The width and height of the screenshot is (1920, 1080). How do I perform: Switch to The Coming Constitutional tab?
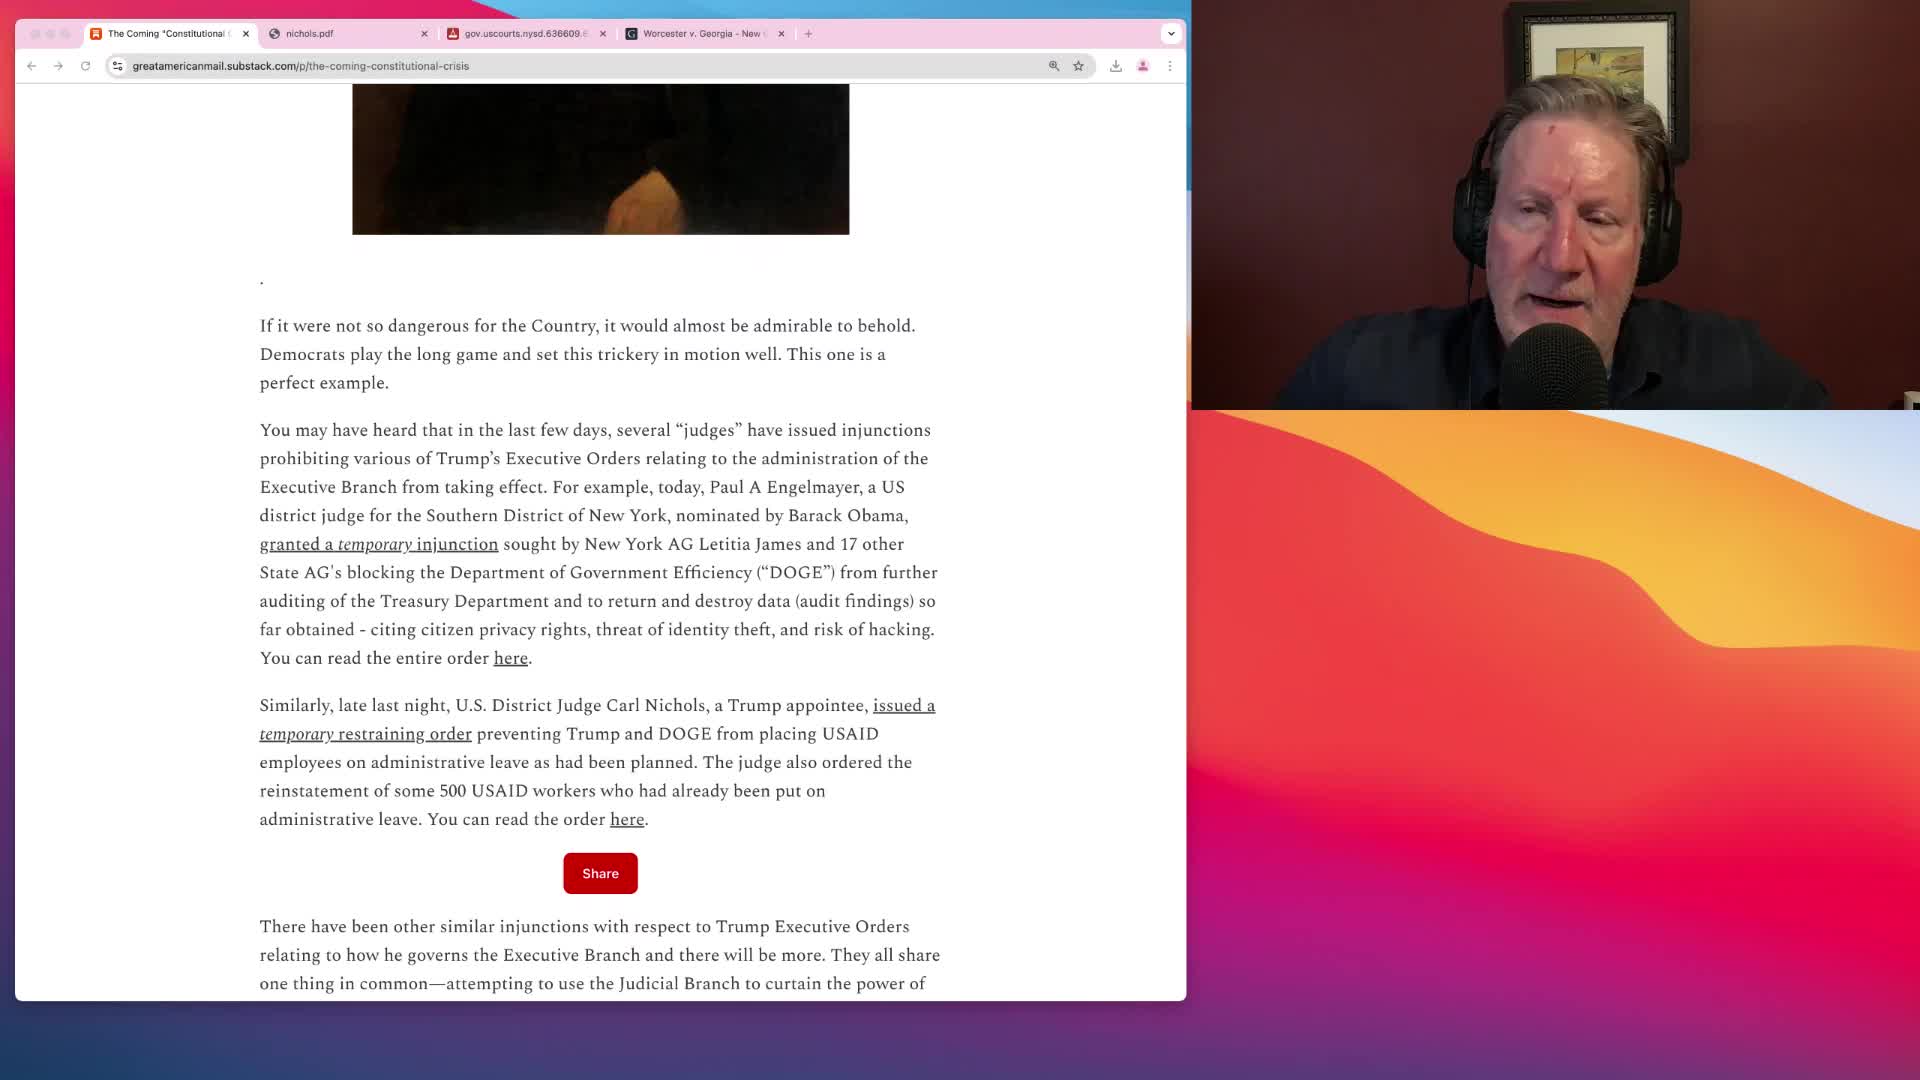pyautogui.click(x=171, y=34)
